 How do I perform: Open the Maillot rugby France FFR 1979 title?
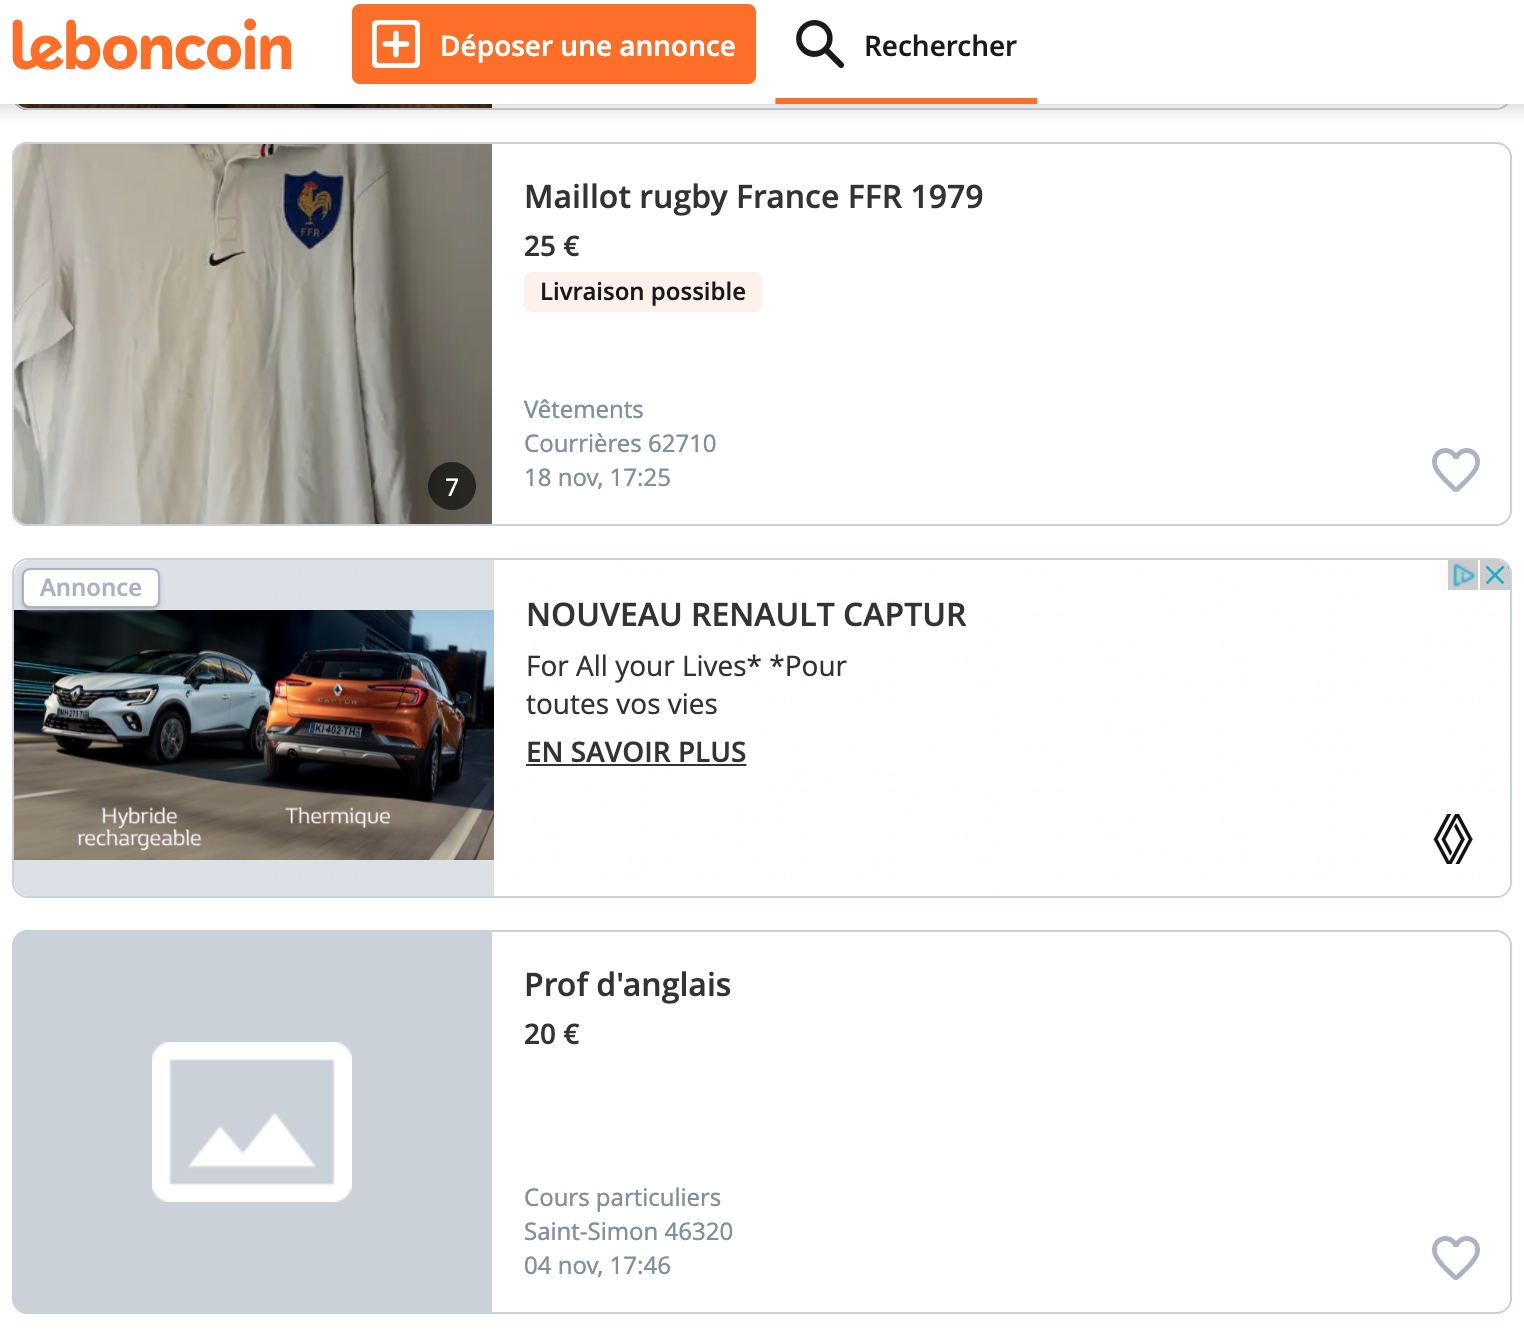(753, 197)
